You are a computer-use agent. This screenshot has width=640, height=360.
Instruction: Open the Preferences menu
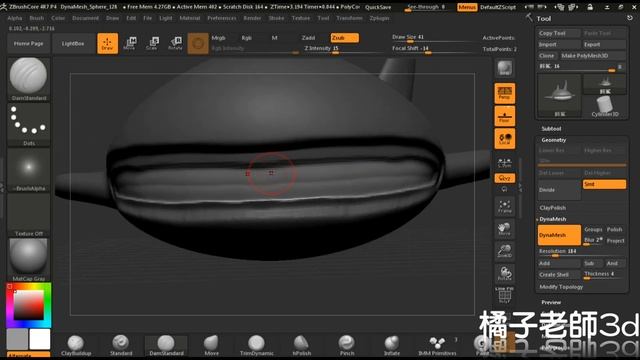222,18
